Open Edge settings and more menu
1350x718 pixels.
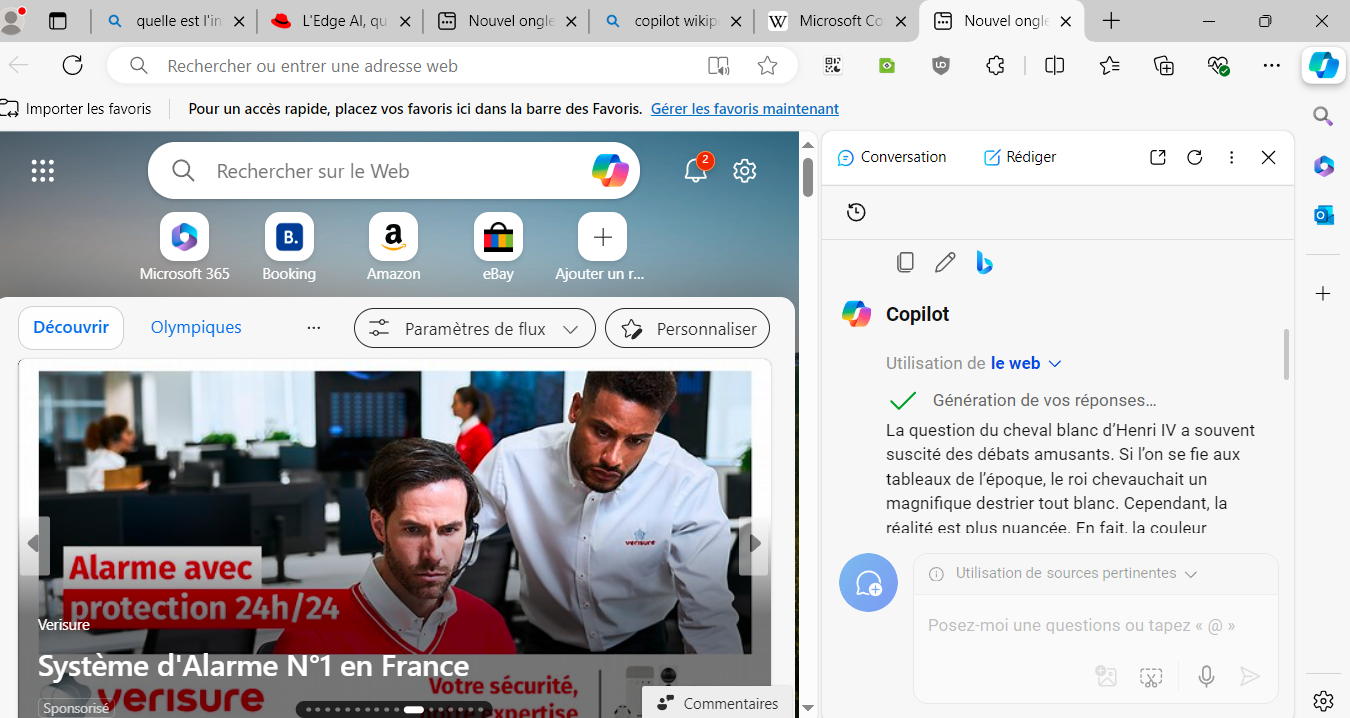click(1271, 66)
